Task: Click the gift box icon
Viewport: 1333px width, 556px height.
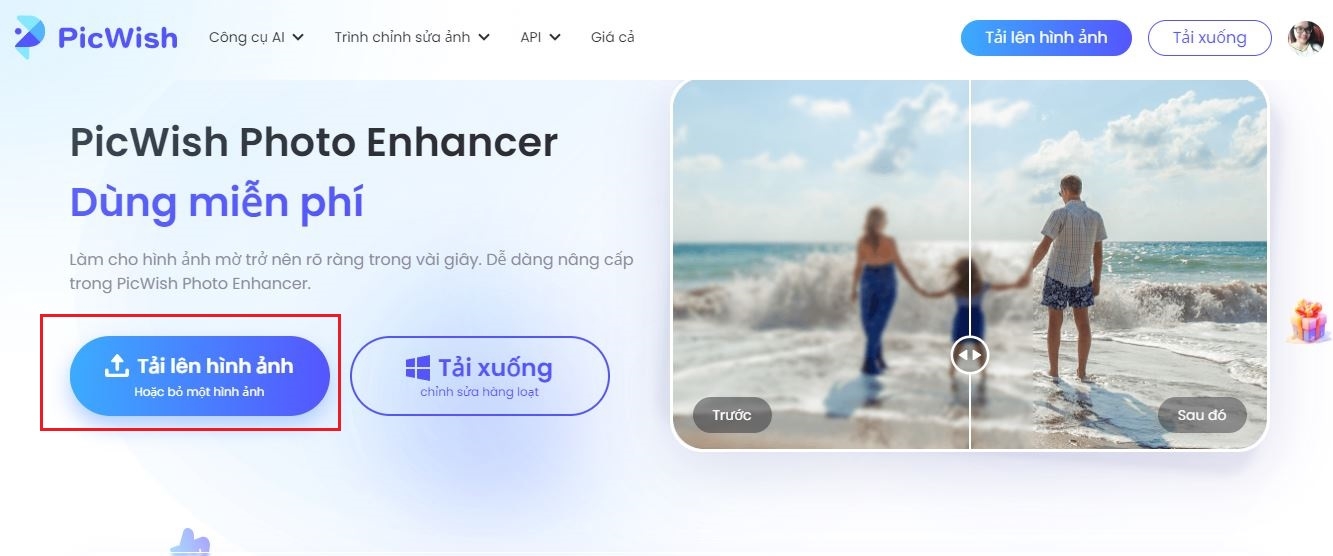Action: (1309, 321)
